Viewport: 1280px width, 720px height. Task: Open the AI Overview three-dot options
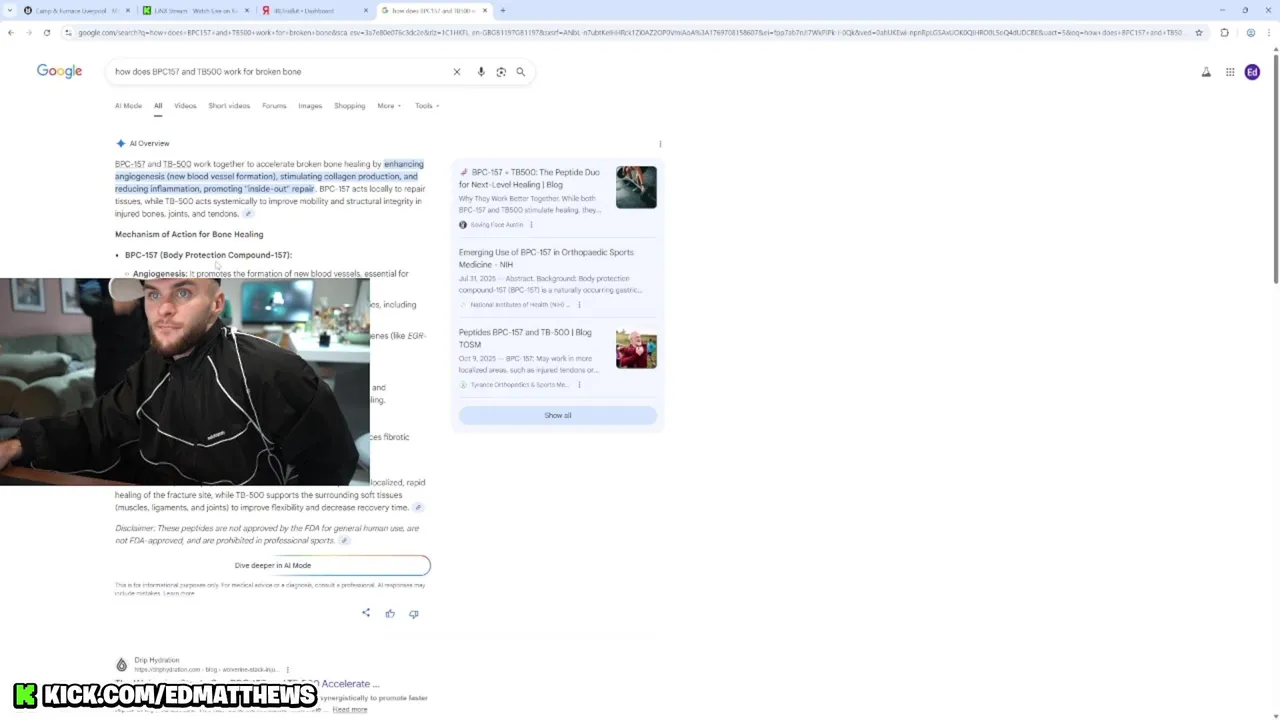660,144
